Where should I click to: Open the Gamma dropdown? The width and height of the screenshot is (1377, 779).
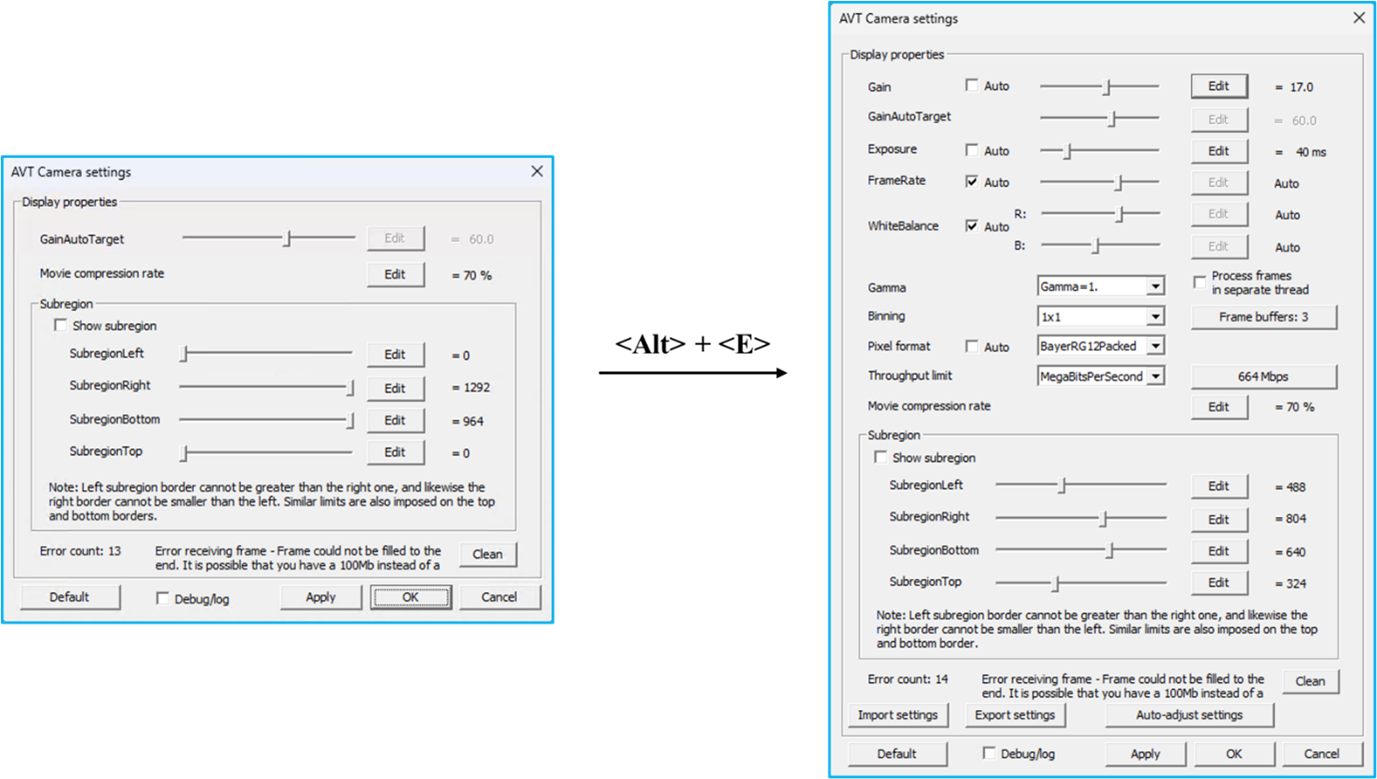pos(1155,287)
